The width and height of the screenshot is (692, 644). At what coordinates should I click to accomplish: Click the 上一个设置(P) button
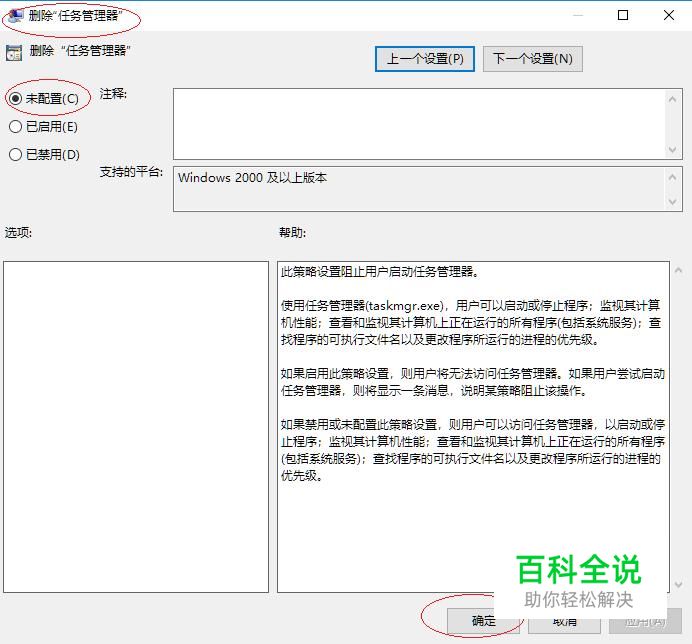coord(425,59)
